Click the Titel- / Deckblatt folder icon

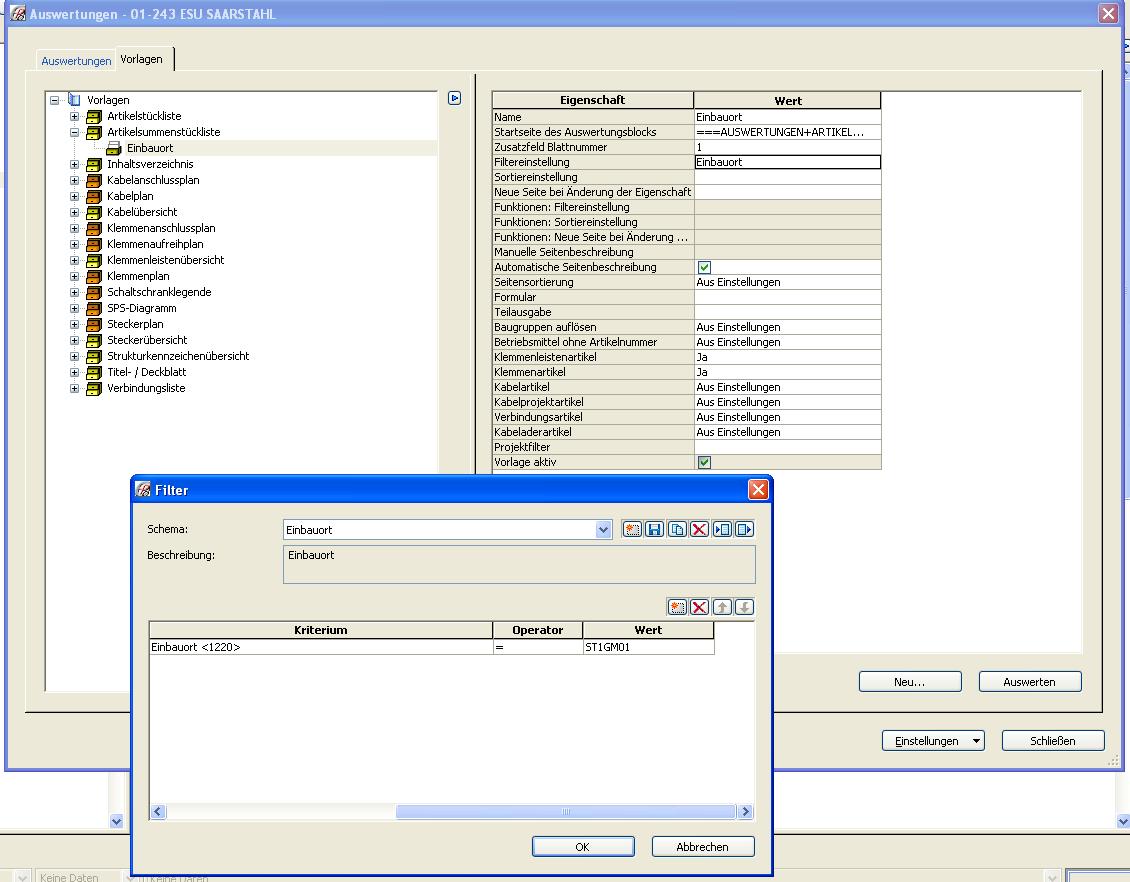click(94, 372)
